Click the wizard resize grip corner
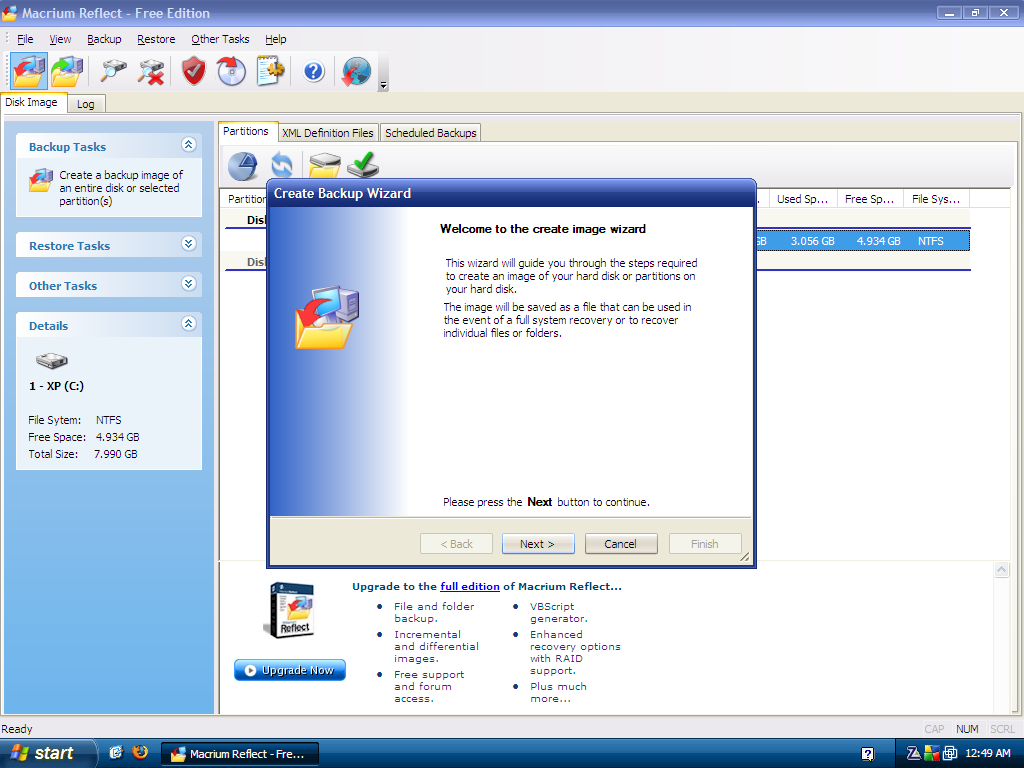The image size is (1024, 768). (x=744, y=557)
